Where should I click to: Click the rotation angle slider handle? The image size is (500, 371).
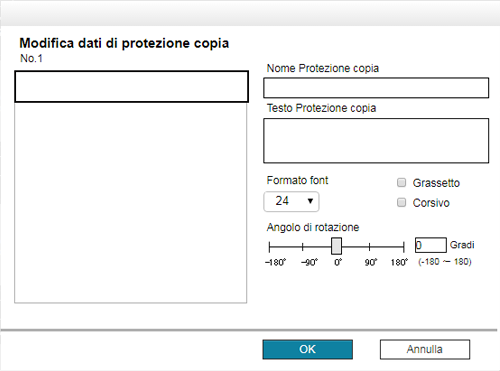coord(336,246)
